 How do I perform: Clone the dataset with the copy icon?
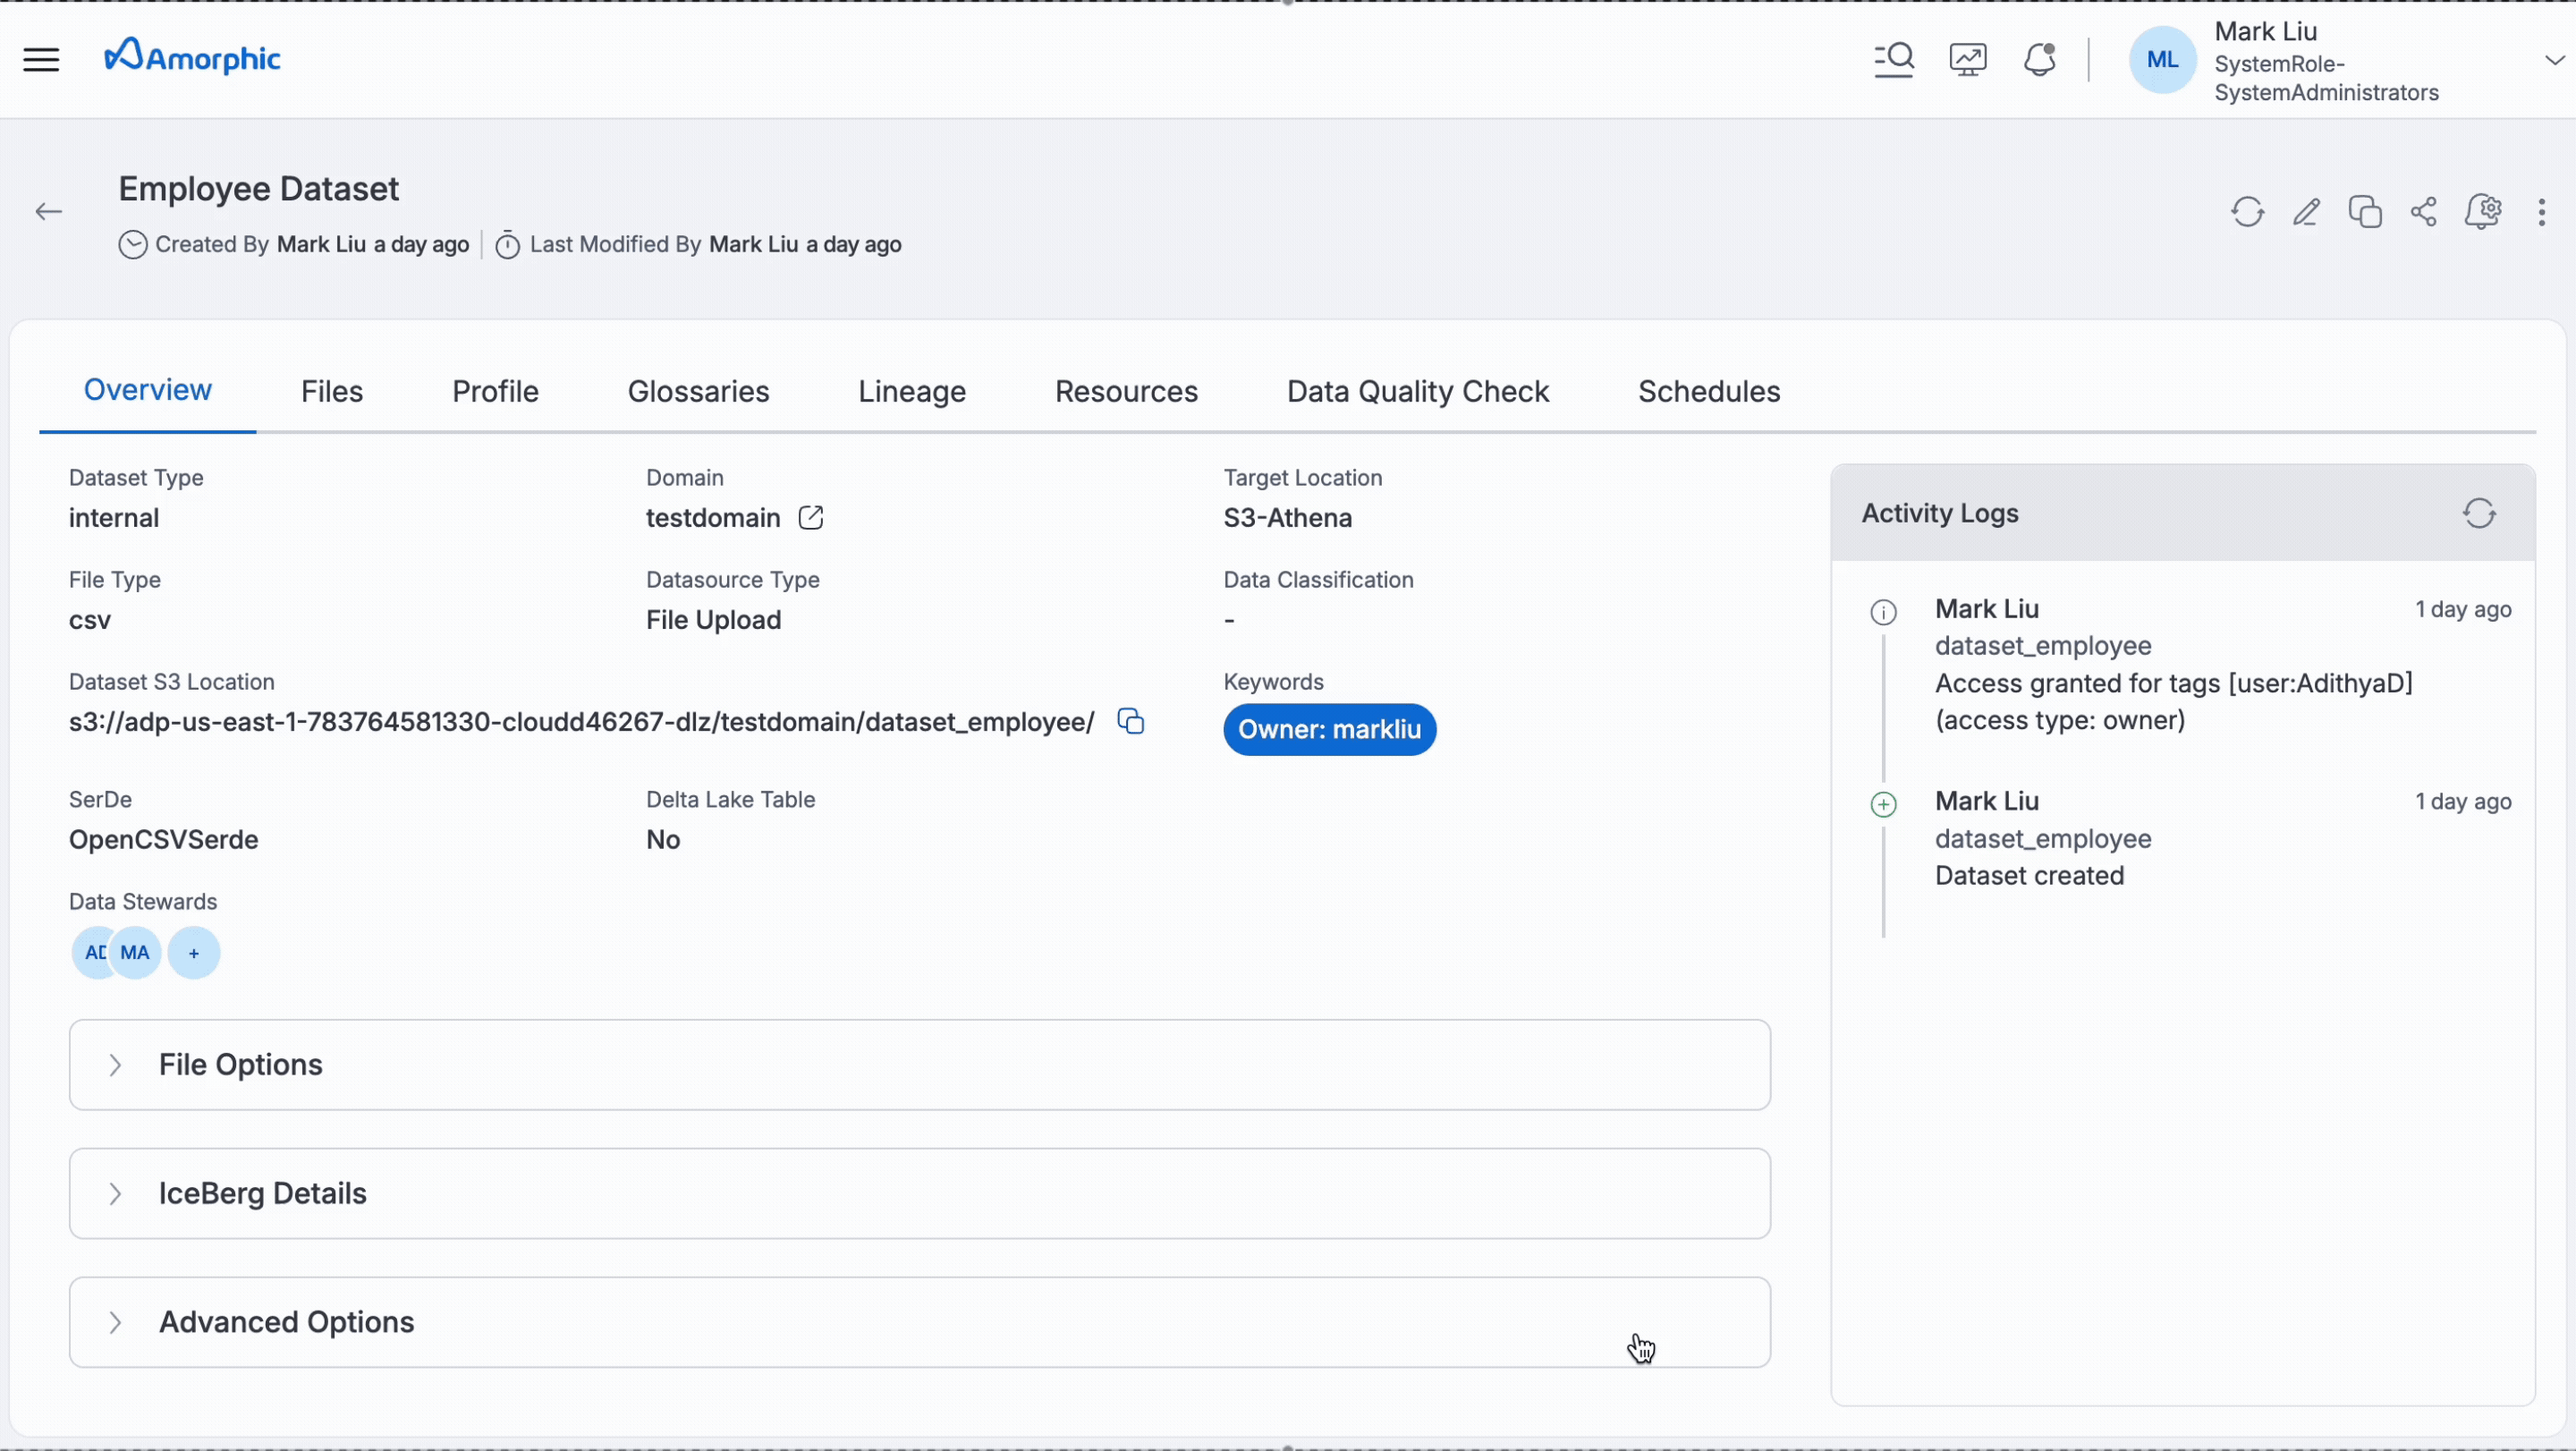coord(2365,212)
